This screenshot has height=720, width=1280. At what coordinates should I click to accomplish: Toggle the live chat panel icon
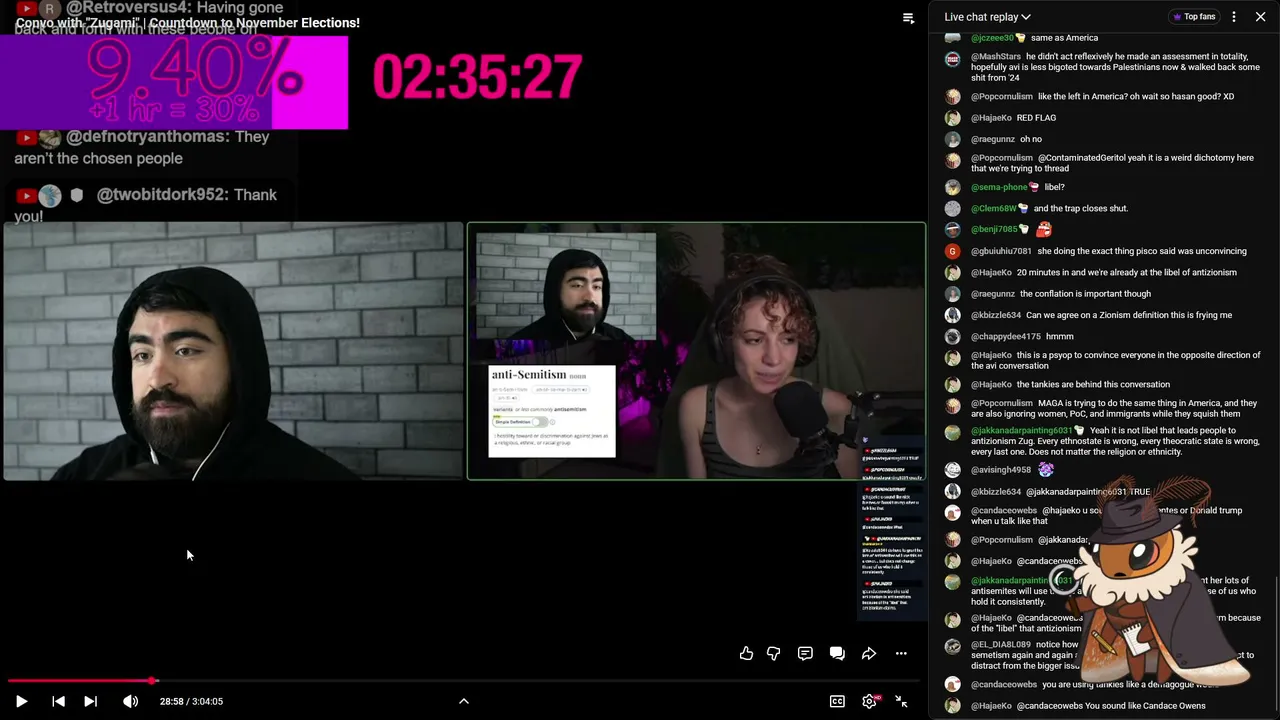click(837, 653)
